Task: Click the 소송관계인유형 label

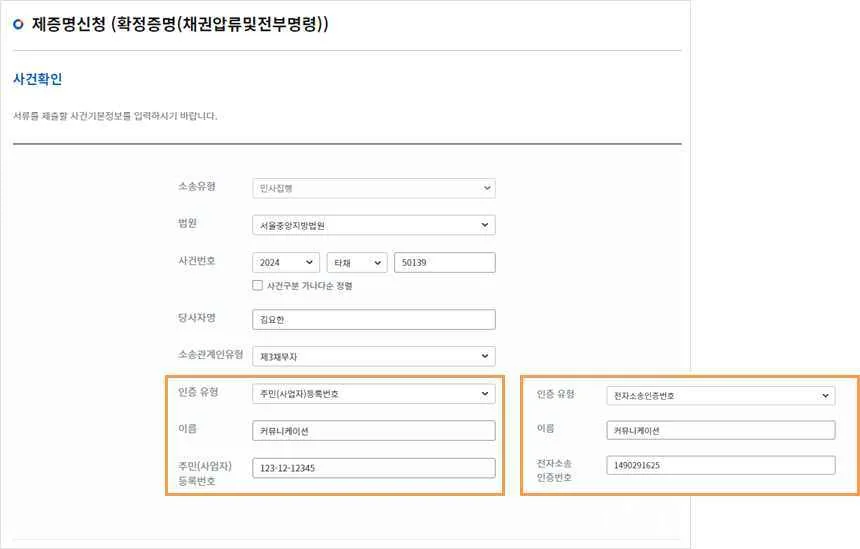Action: point(211,354)
